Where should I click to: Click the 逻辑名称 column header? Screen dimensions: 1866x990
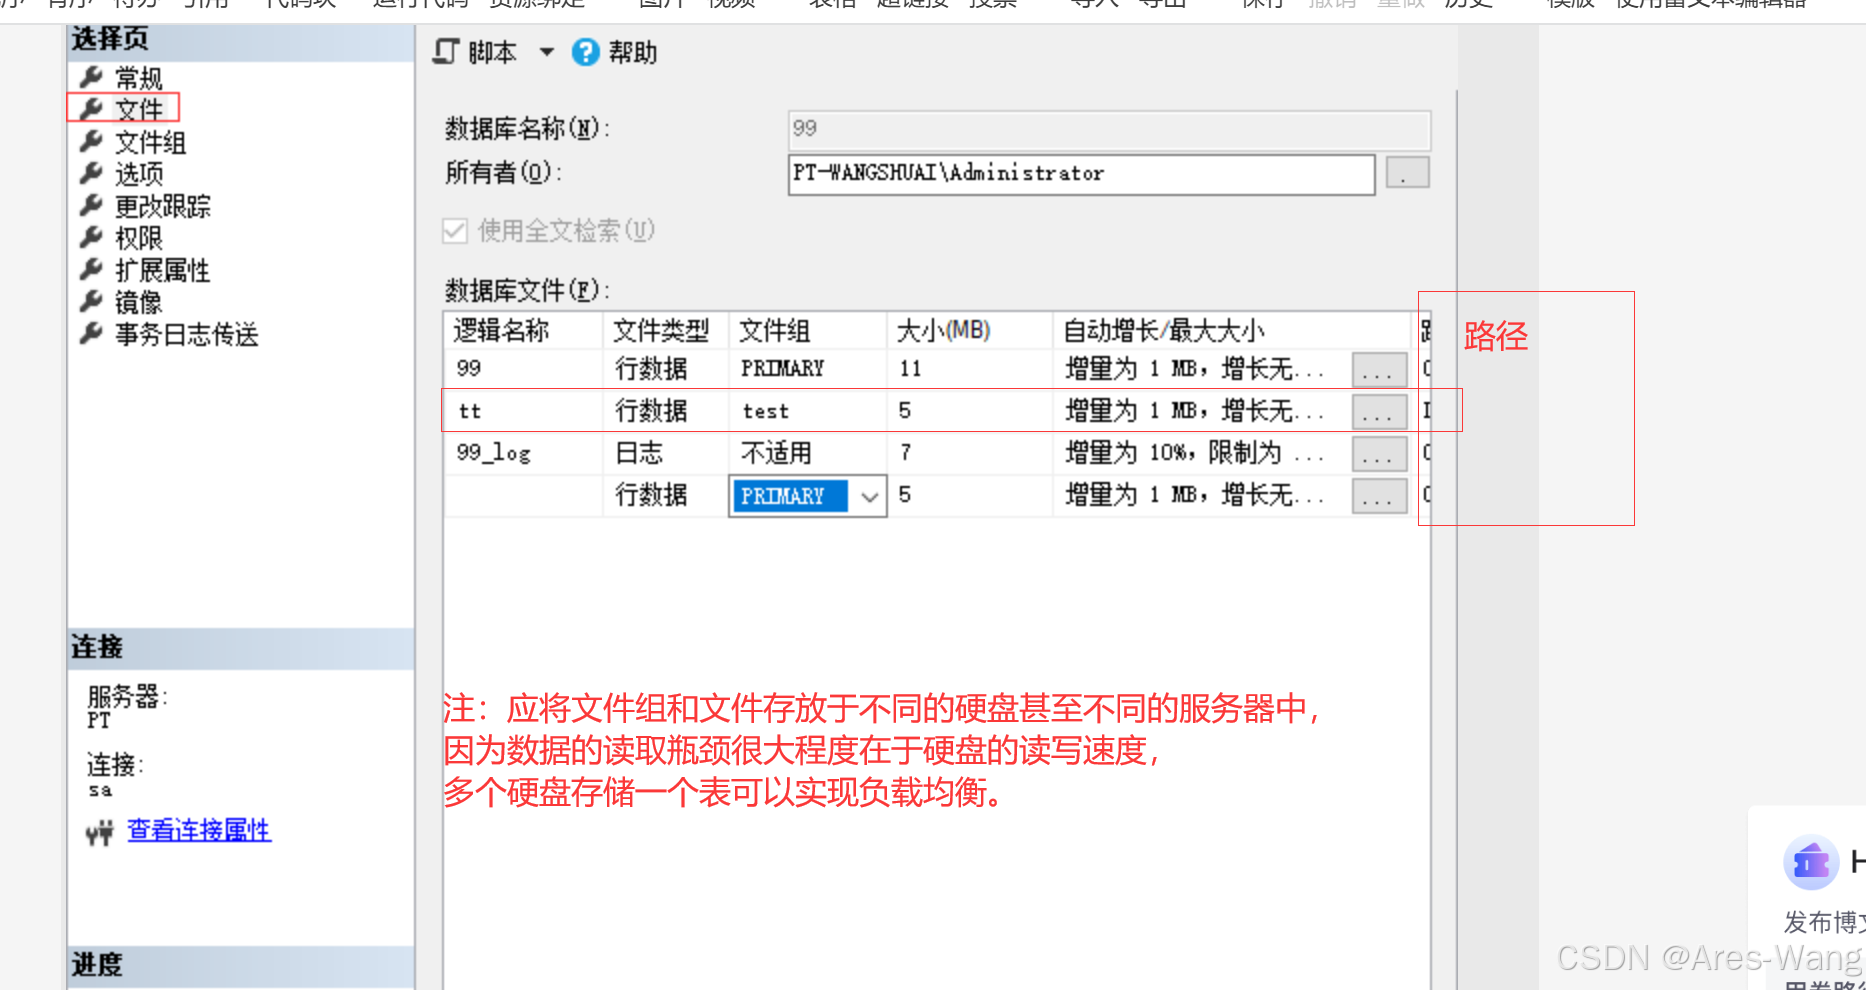click(524, 330)
